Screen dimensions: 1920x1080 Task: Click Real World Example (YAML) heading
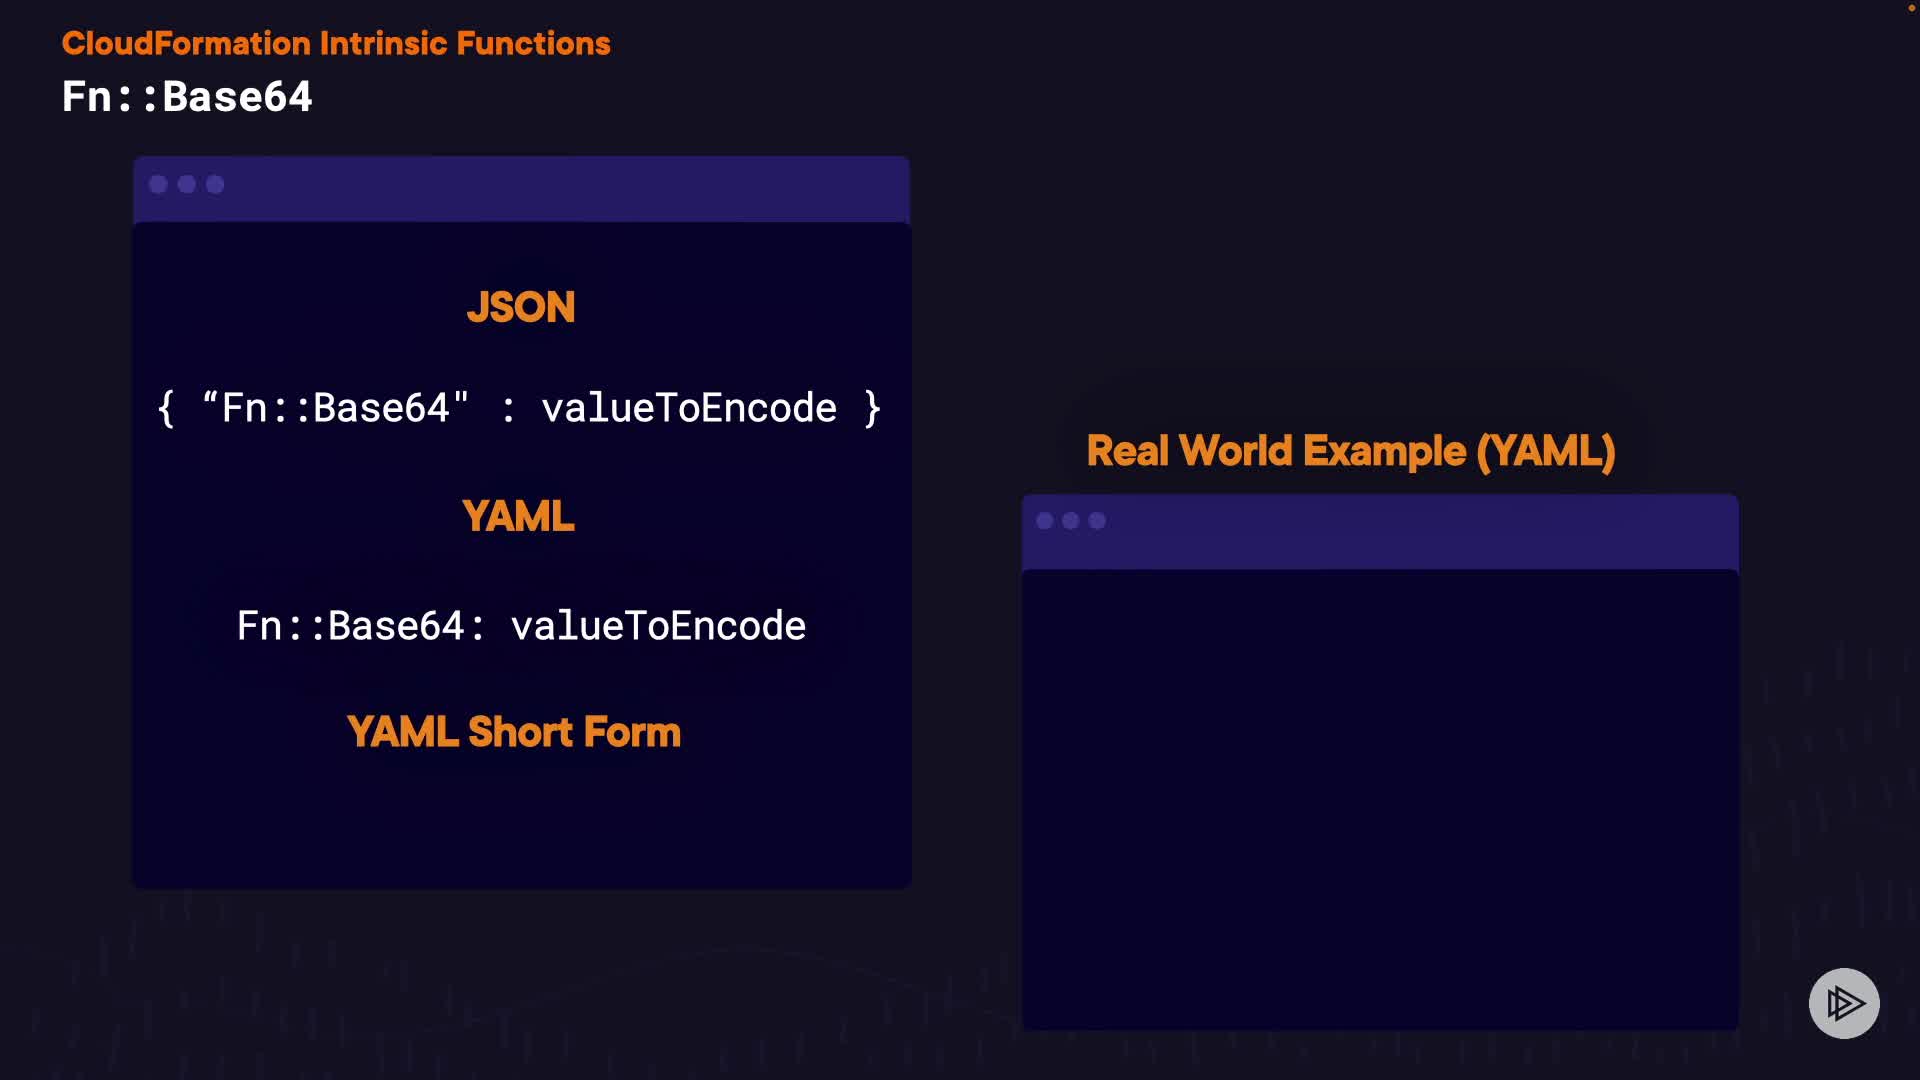click(x=1350, y=451)
